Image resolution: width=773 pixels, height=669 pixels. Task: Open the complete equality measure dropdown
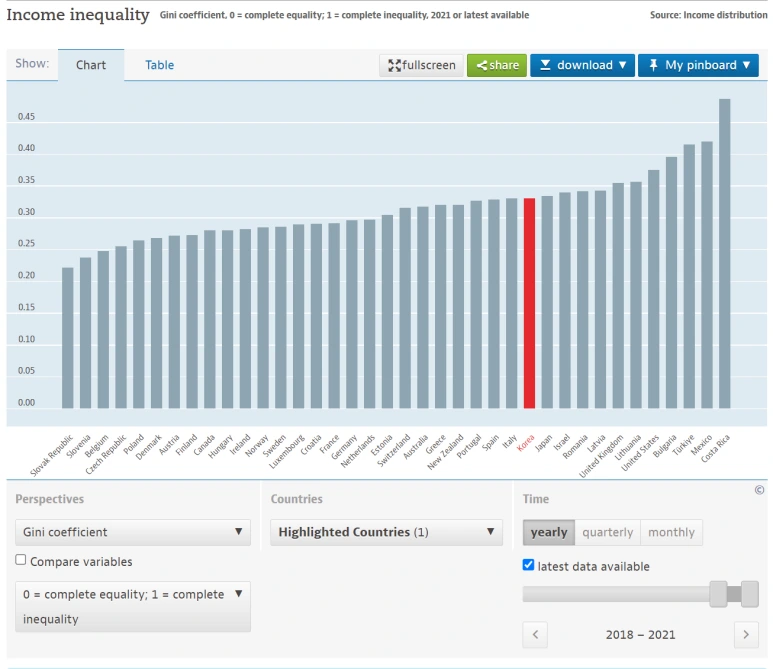[133, 606]
